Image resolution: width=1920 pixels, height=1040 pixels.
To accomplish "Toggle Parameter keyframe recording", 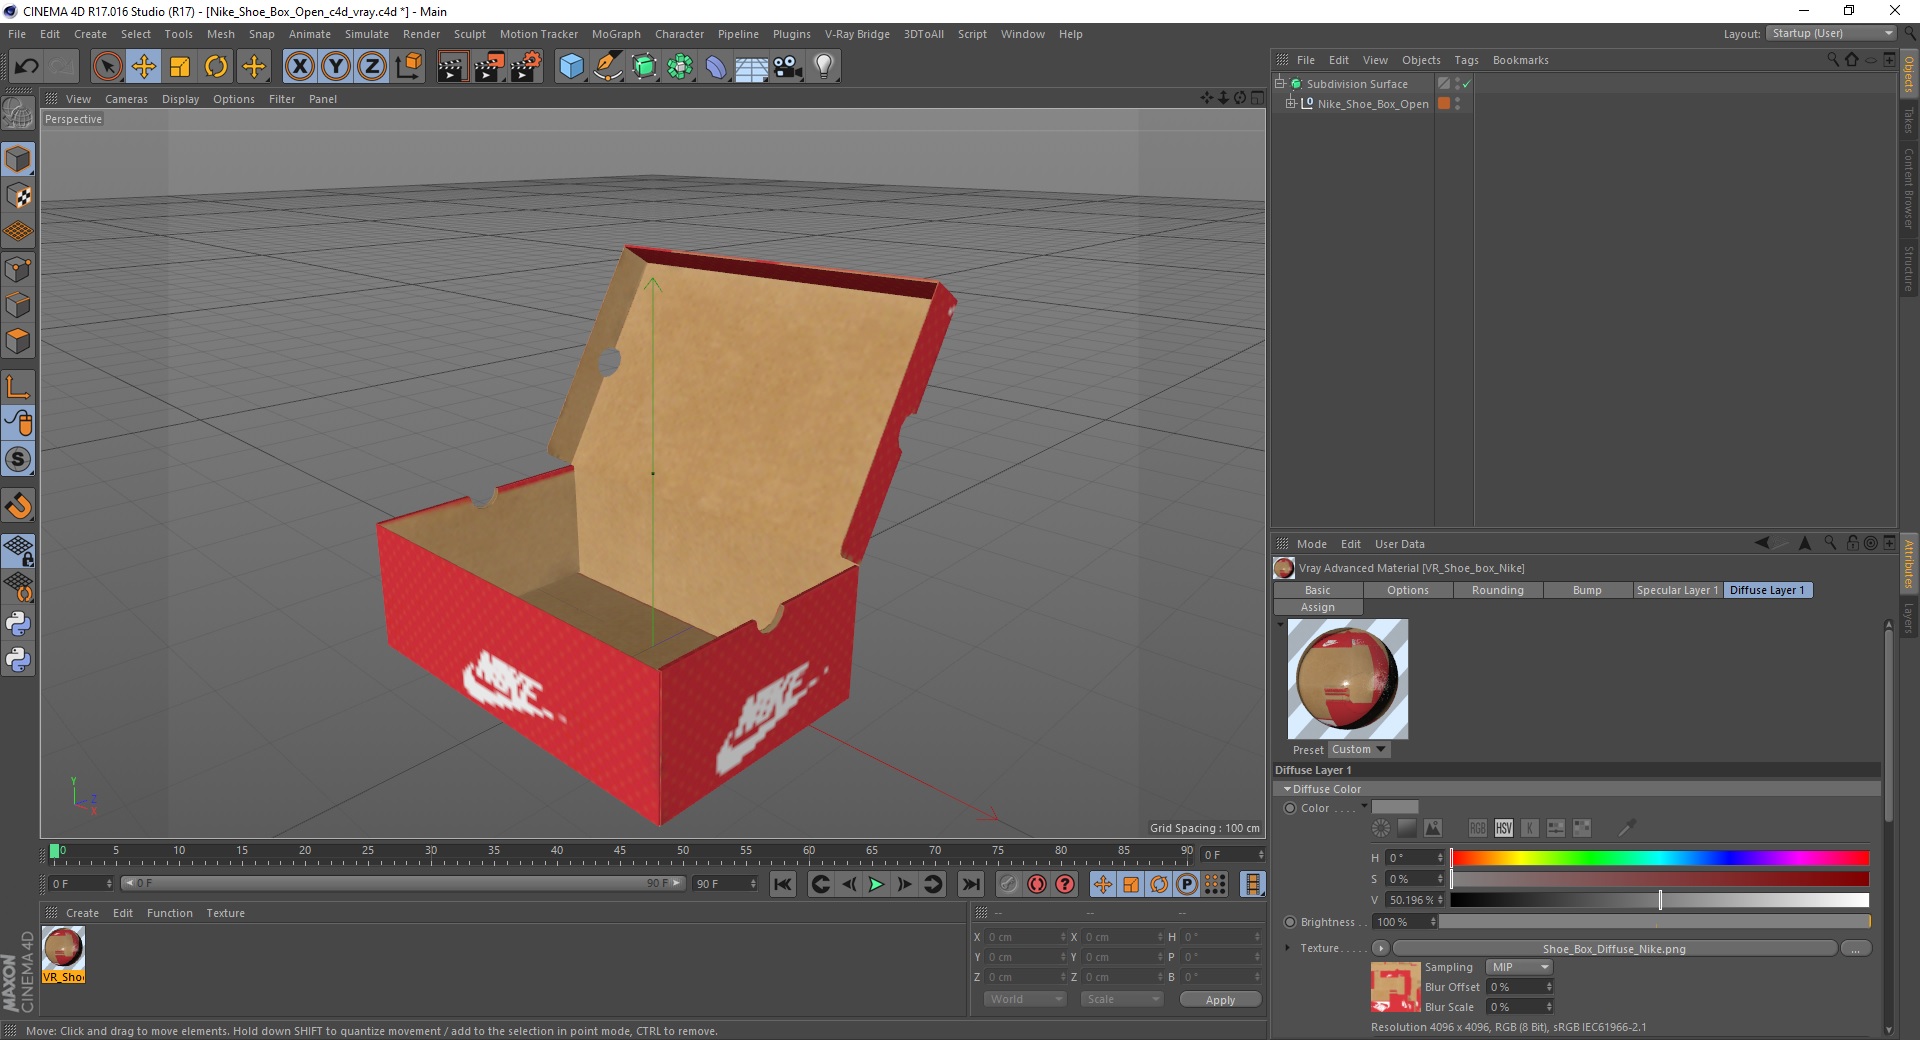I will tap(1187, 884).
